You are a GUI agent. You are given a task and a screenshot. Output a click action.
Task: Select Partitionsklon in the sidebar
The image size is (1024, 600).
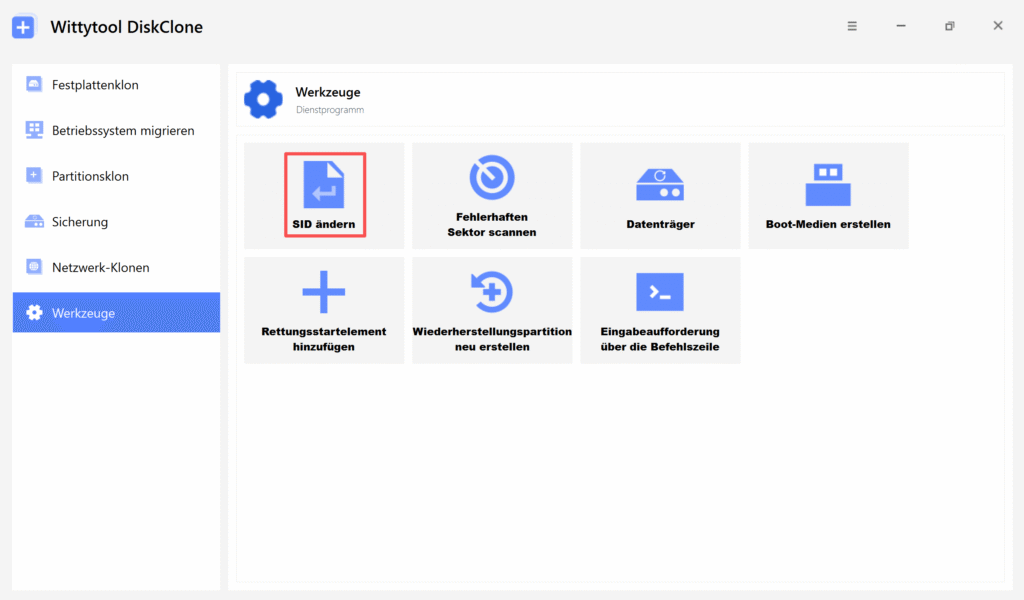pyautogui.click(x=116, y=176)
